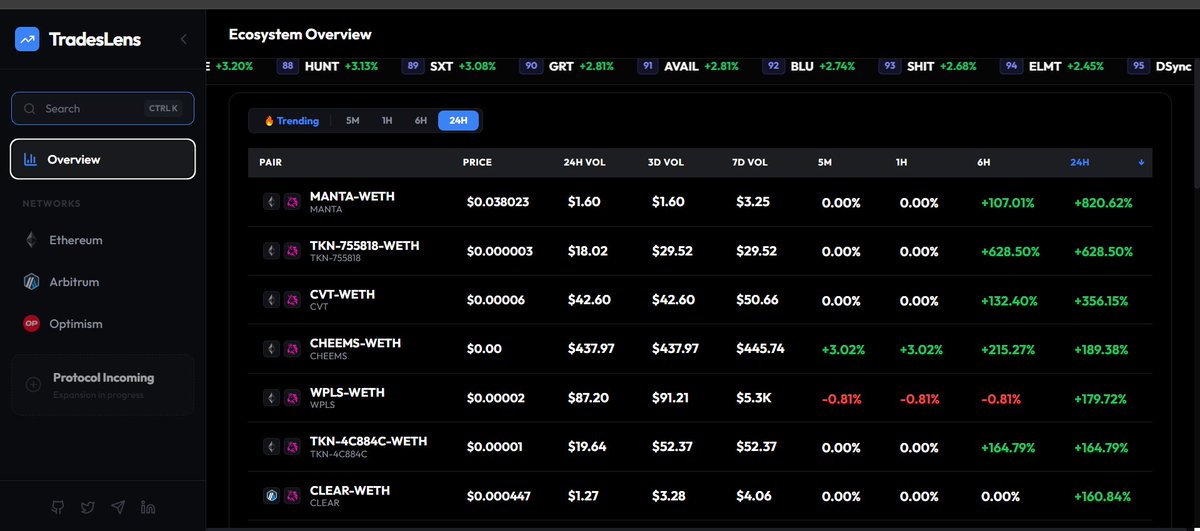This screenshot has height=531, width=1200.
Task: Select the Trending filter tab
Action: pyautogui.click(x=291, y=121)
